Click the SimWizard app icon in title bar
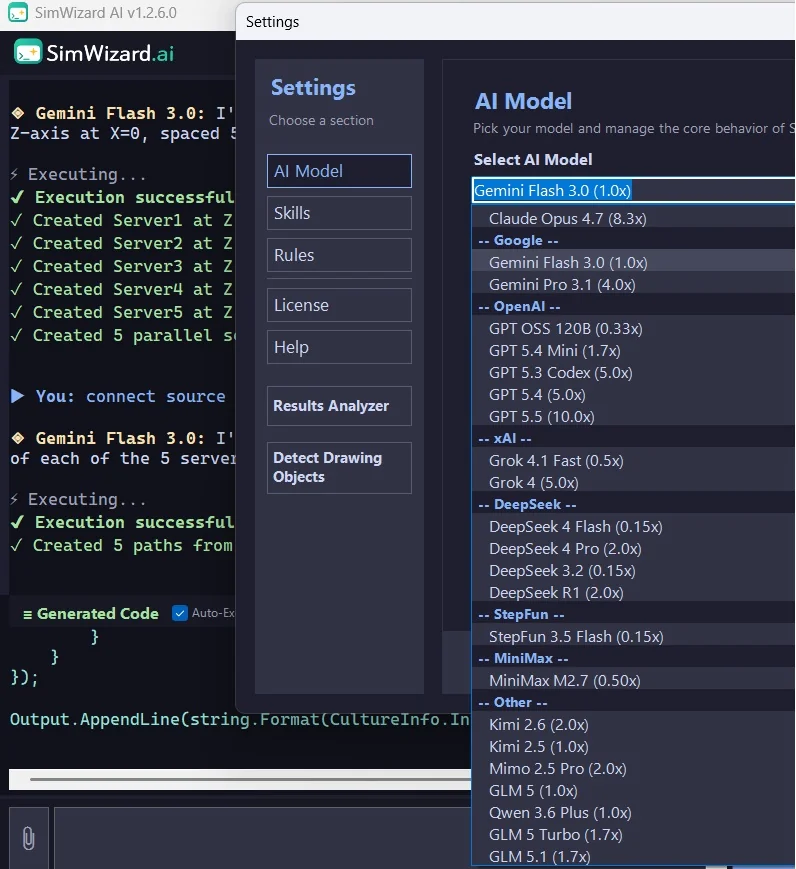 17,12
